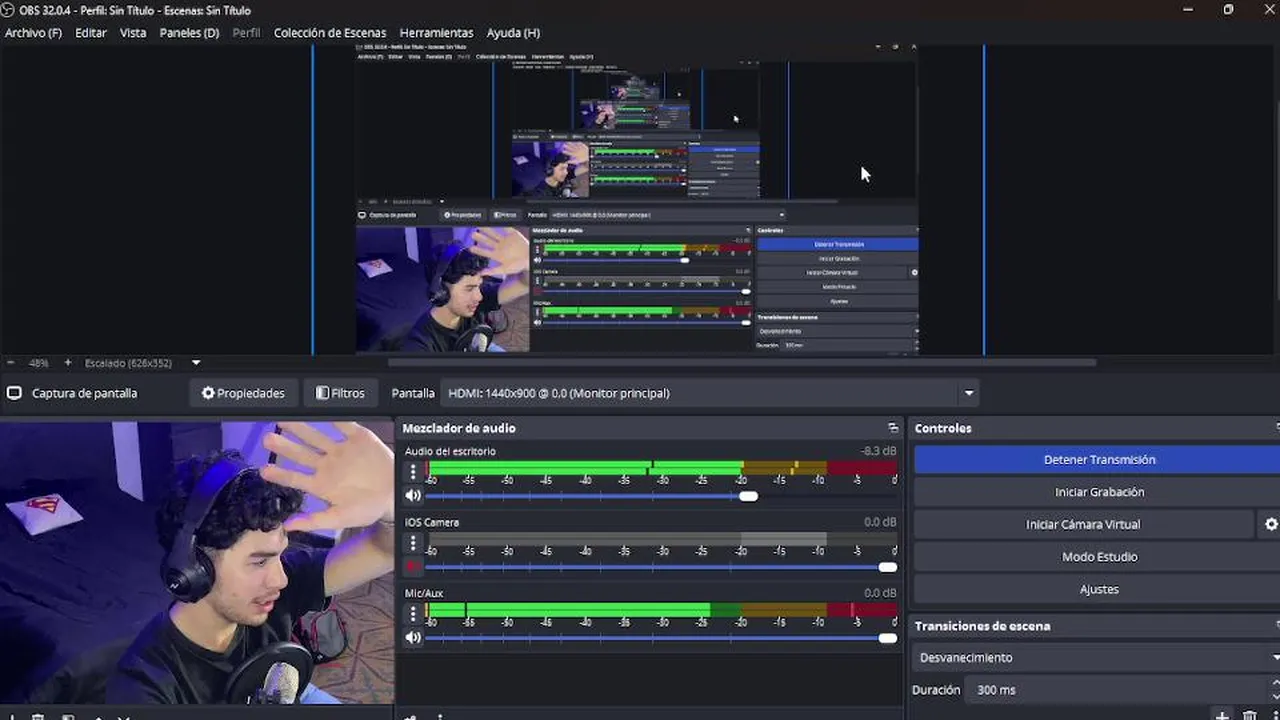This screenshot has height=720, width=1280.
Task: Open options menu for Mic/Aux channel
Action: [x=413, y=614]
